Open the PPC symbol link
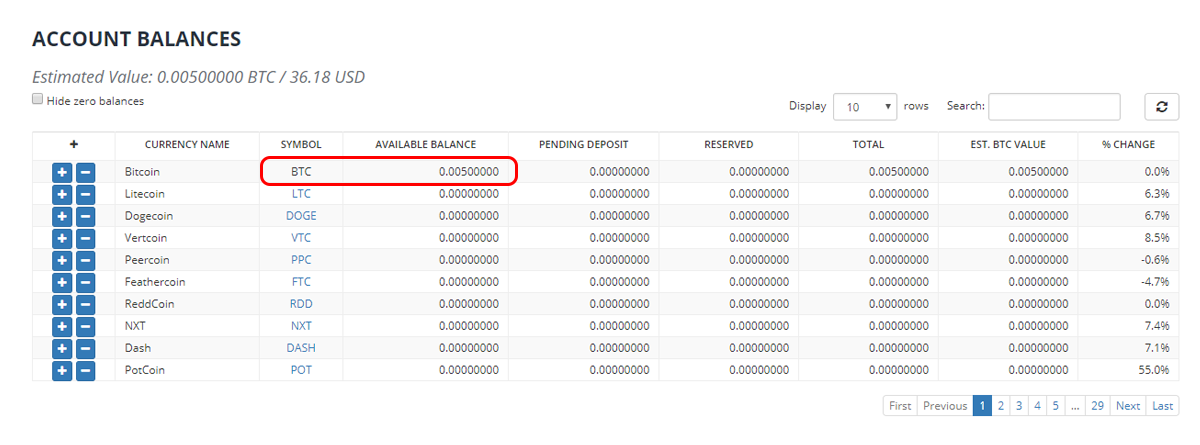Screen dimensions: 1200x445 coord(301,260)
